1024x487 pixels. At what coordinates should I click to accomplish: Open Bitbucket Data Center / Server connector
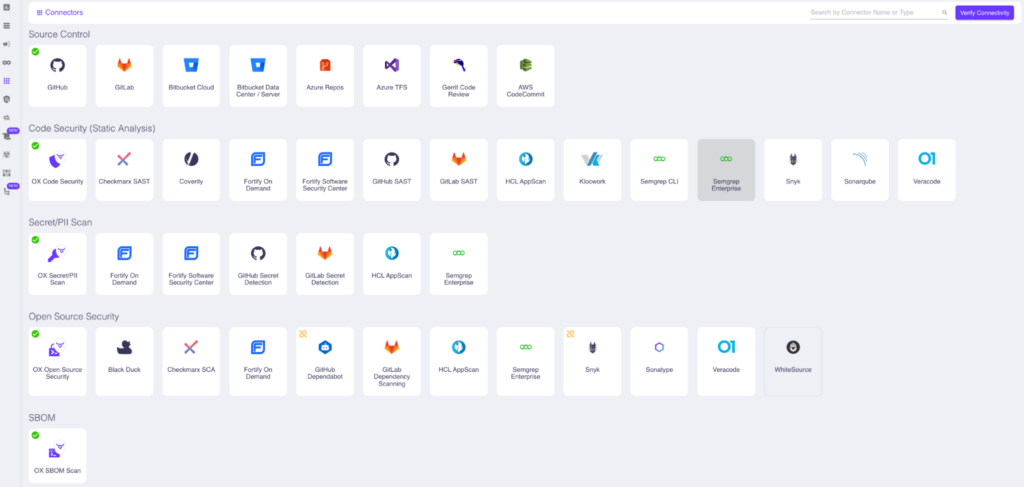(258, 76)
